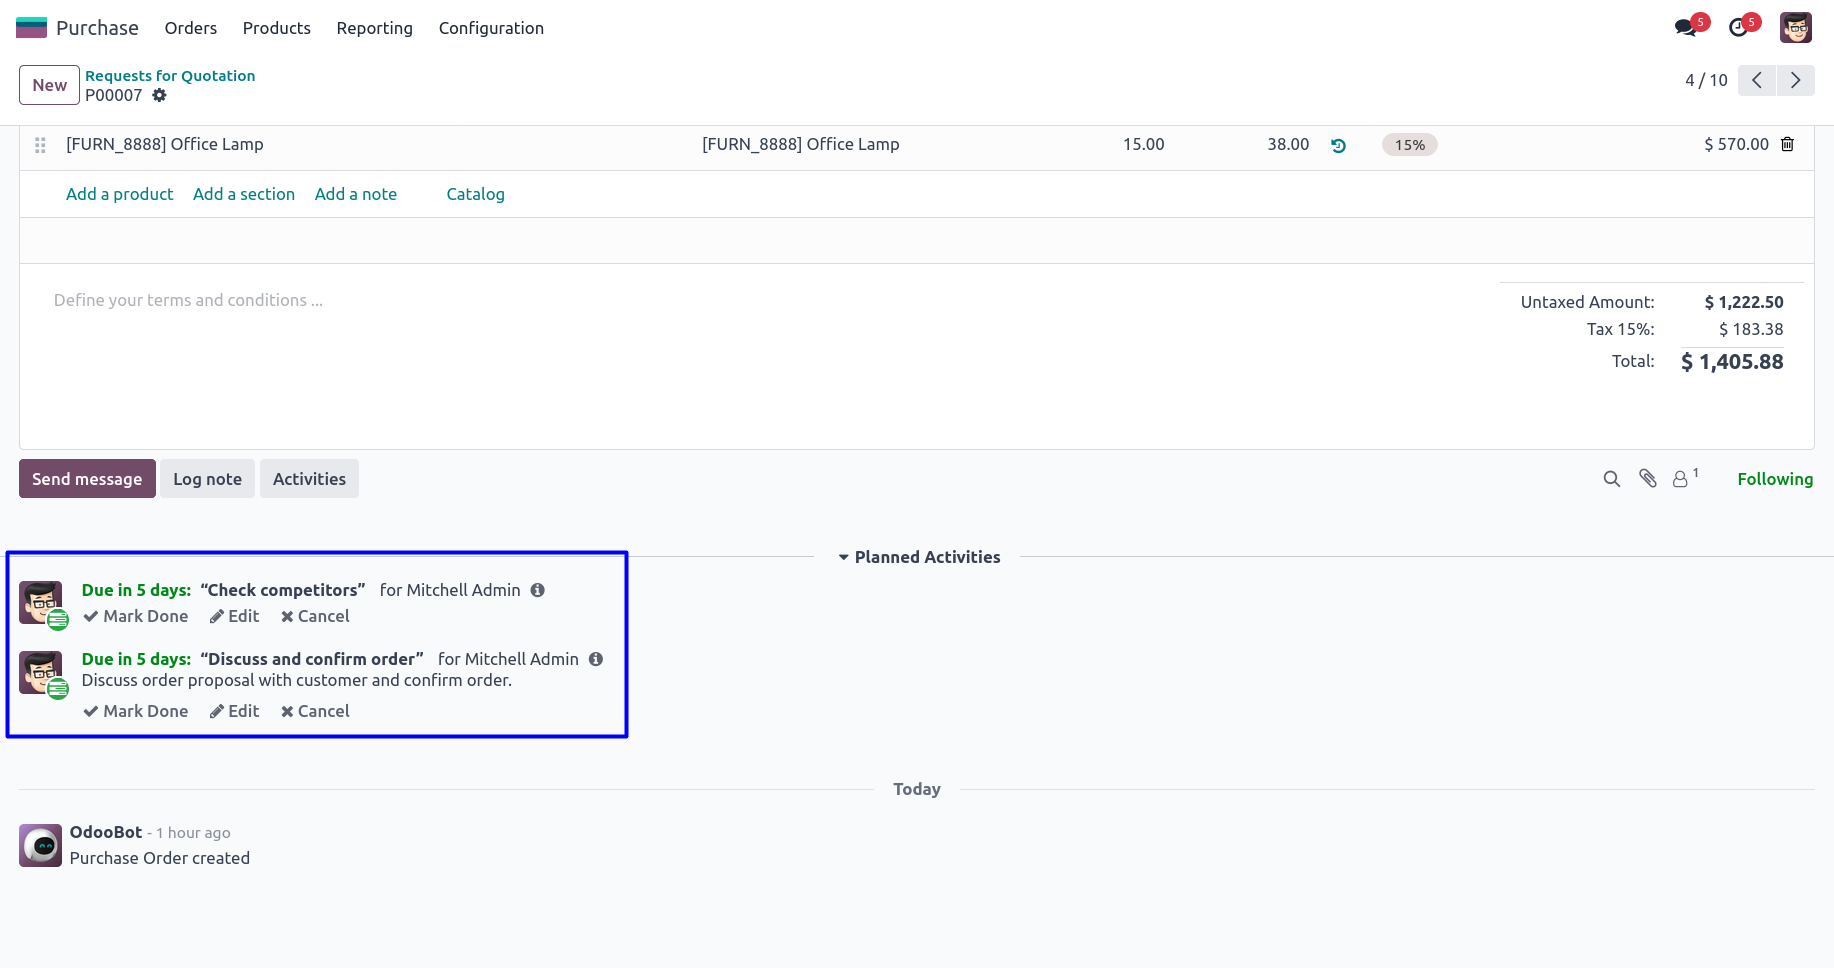
Task: Click the Send message button
Action: pyautogui.click(x=87, y=479)
